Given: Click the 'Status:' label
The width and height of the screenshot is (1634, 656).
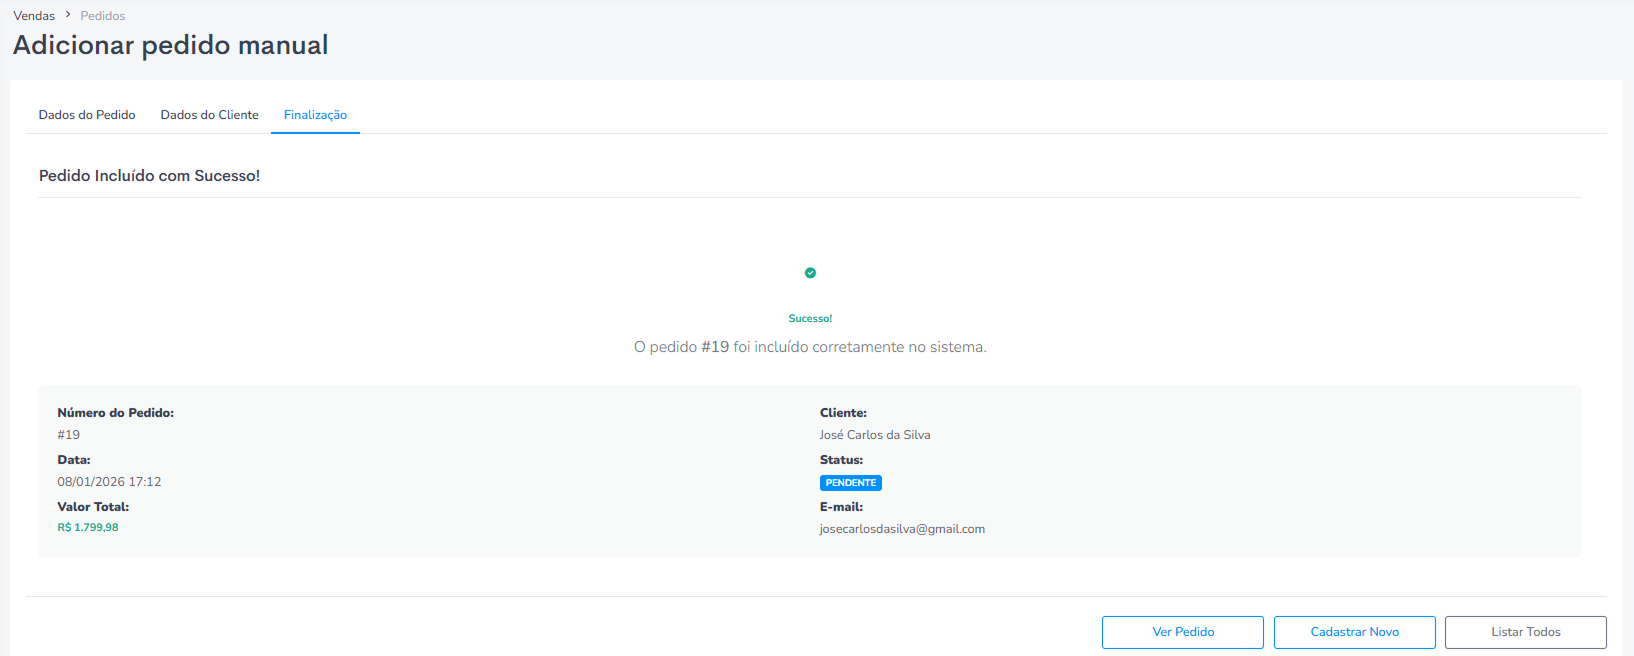Looking at the screenshot, I should pyautogui.click(x=841, y=460).
